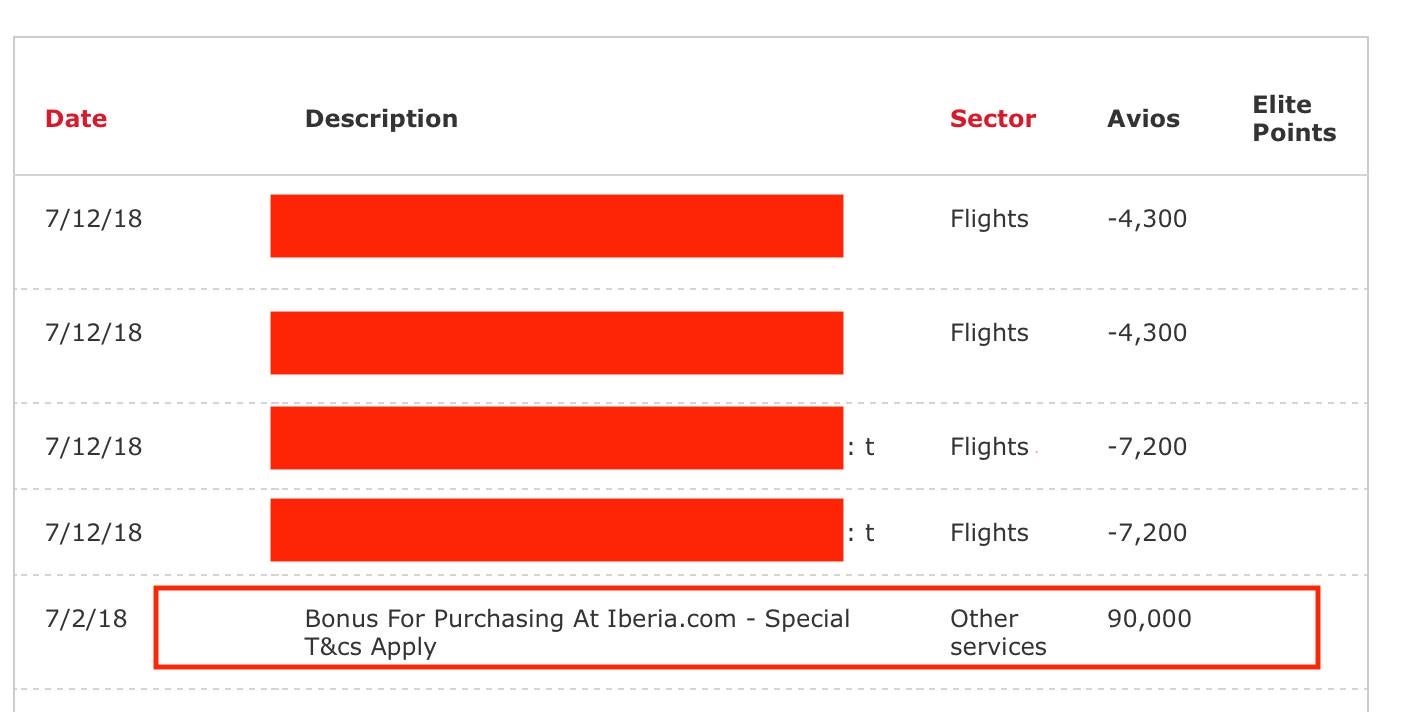Click the Avios column header
The height and width of the screenshot is (712, 1406).
coord(1143,119)
